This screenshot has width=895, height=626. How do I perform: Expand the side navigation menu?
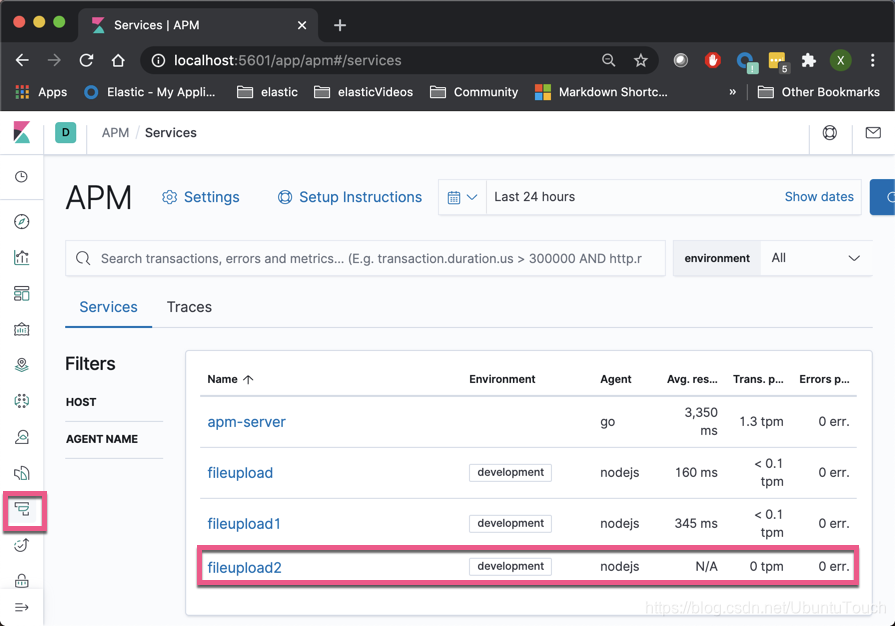coord(22,607)
